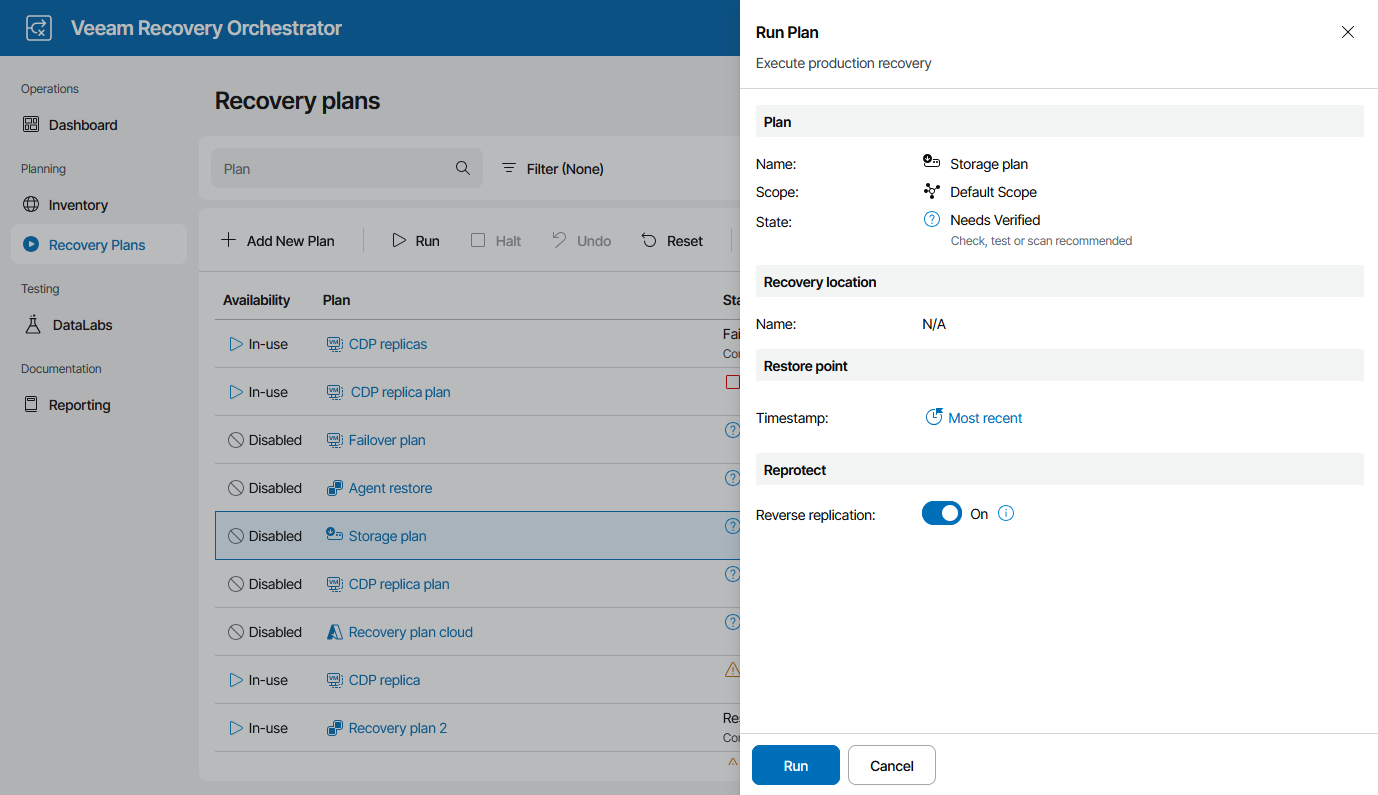Viewport: 1378px width, 795px height.
Task: Click Add New Plan in the toolbar
Action: point(279,240)
